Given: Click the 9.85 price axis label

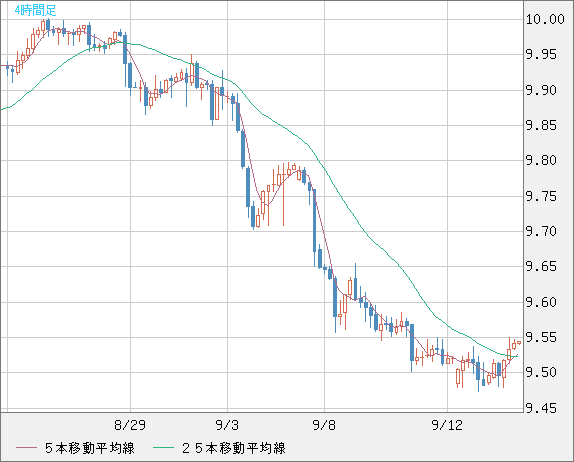Looking at the screenshot, I should click(541, 125).
